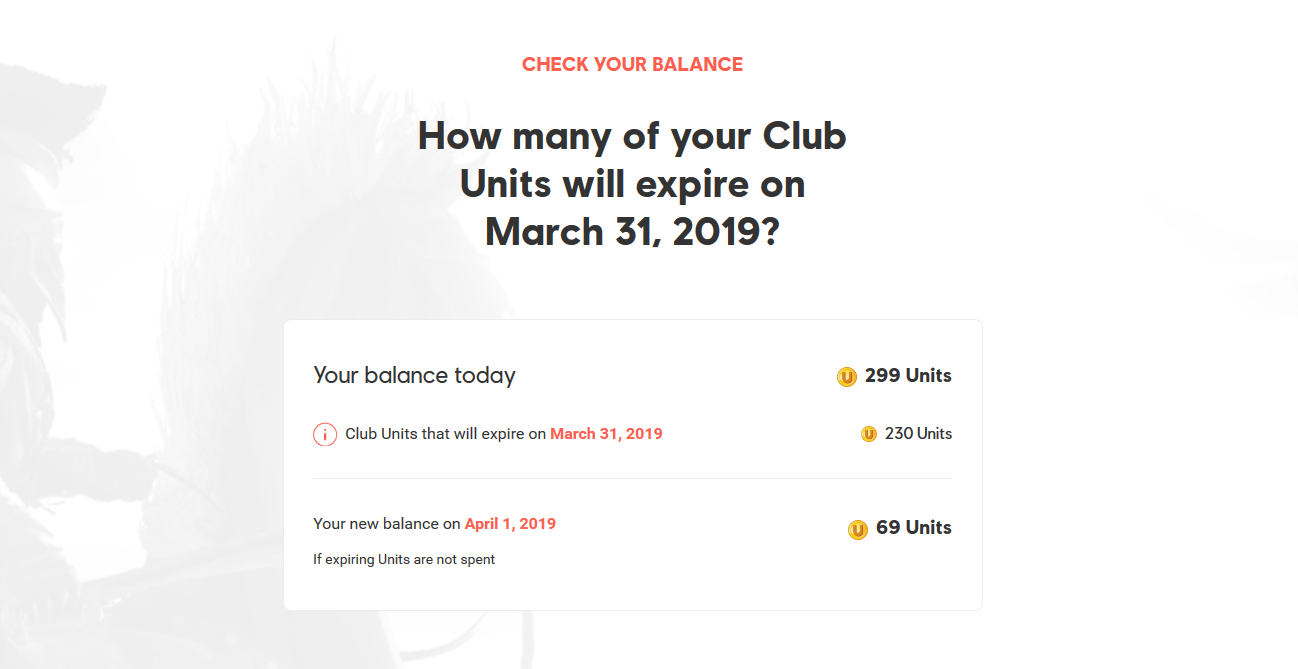Click the red March 31, 2019 date link
This screenshot has height=669, width=1298.
[x=606, y=434]
